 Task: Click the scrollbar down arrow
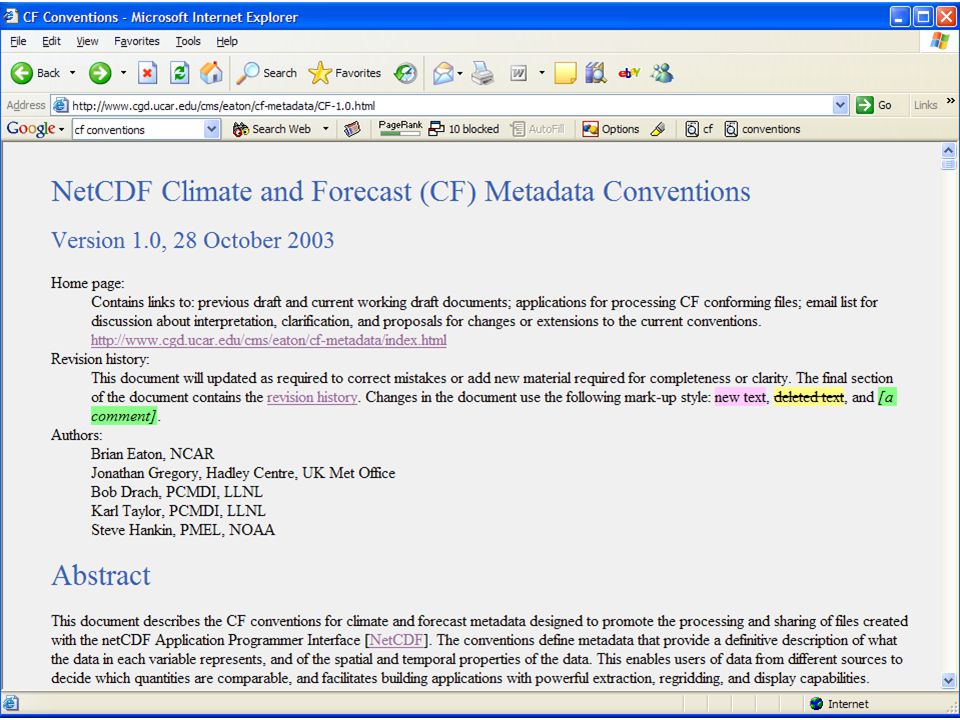pos(948,680)
